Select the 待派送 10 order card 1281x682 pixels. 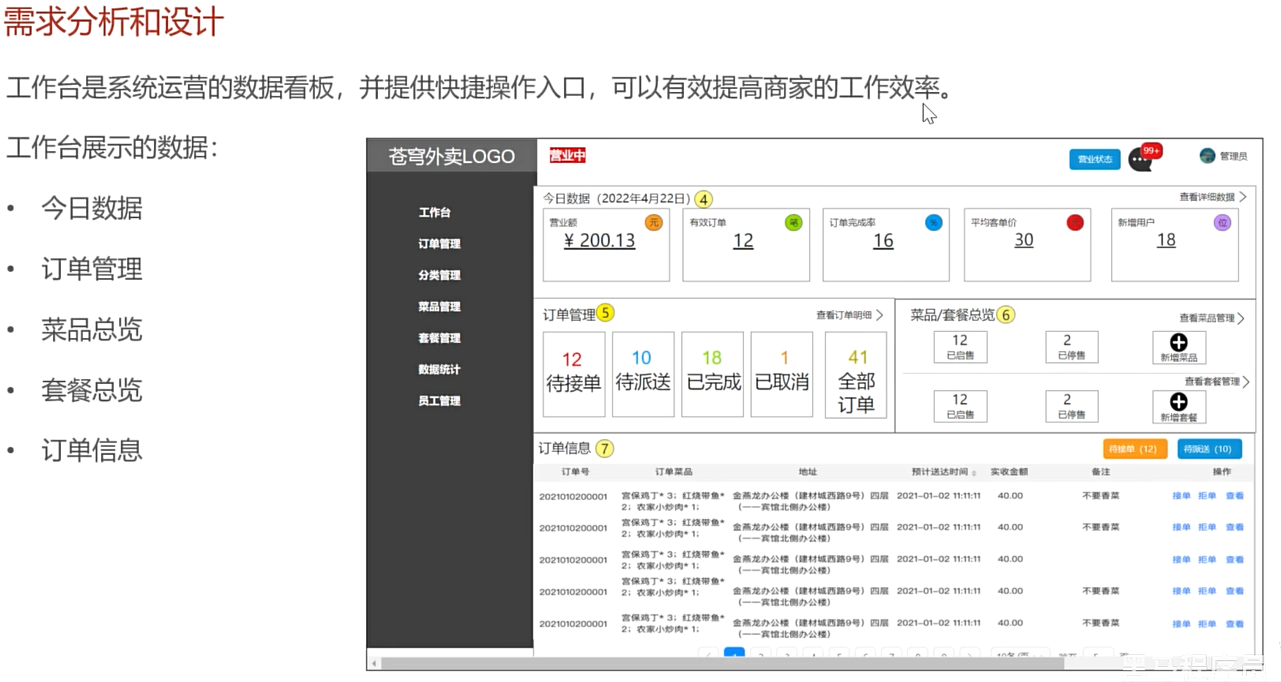click(643, 374)
